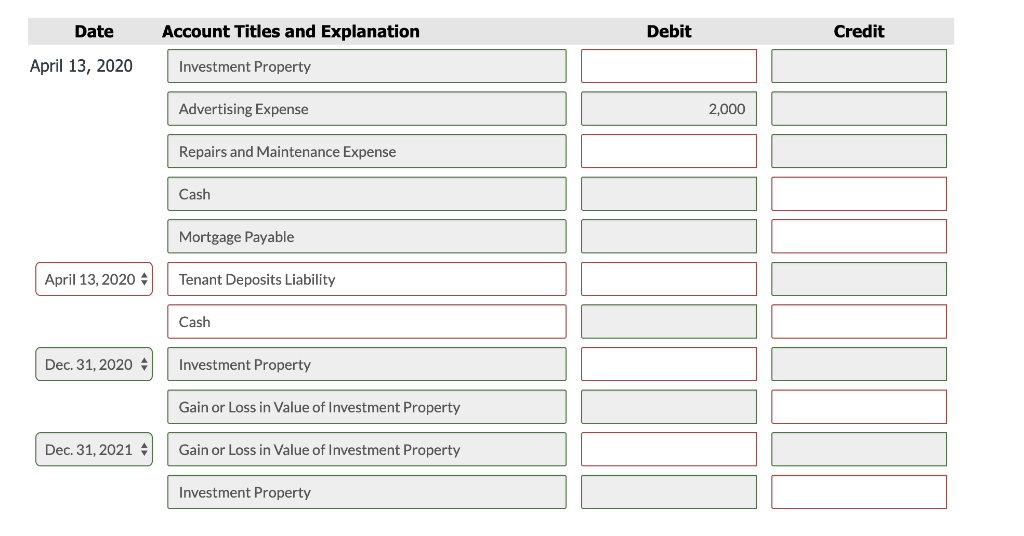Screen dimensions: 1024x536
Task: Click the Tenant Deposits Liability debit field
Action: pyautogui.click(x=669, y=279)
